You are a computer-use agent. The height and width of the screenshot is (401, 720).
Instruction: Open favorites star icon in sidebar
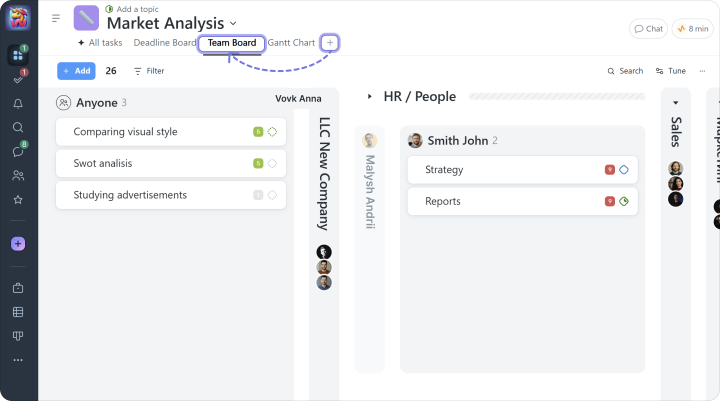(x=18, y=200)
